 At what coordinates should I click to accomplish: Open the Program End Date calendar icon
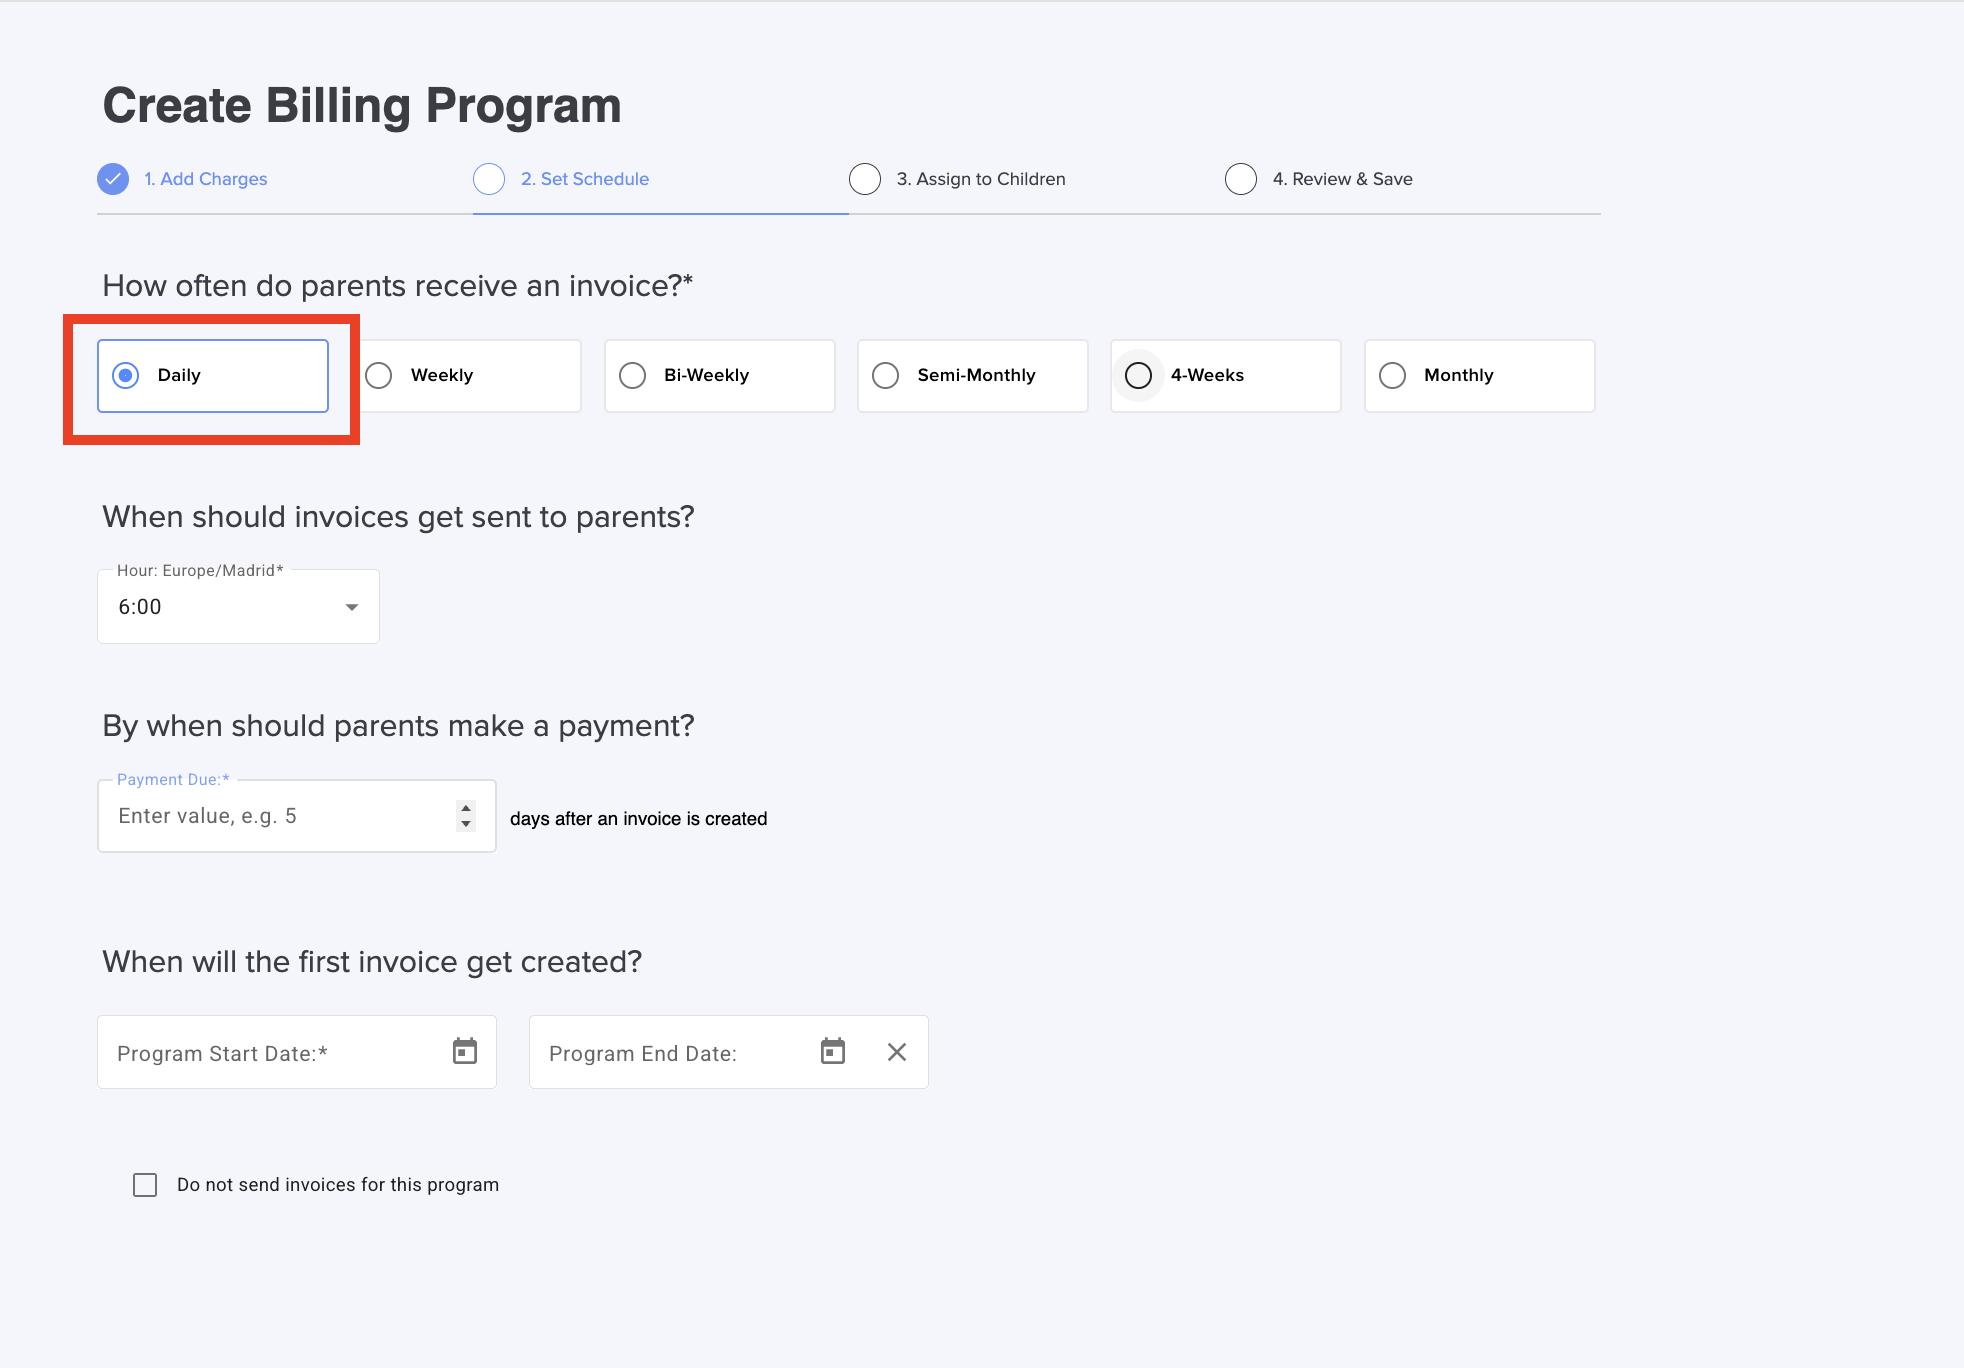(833, 1052)
